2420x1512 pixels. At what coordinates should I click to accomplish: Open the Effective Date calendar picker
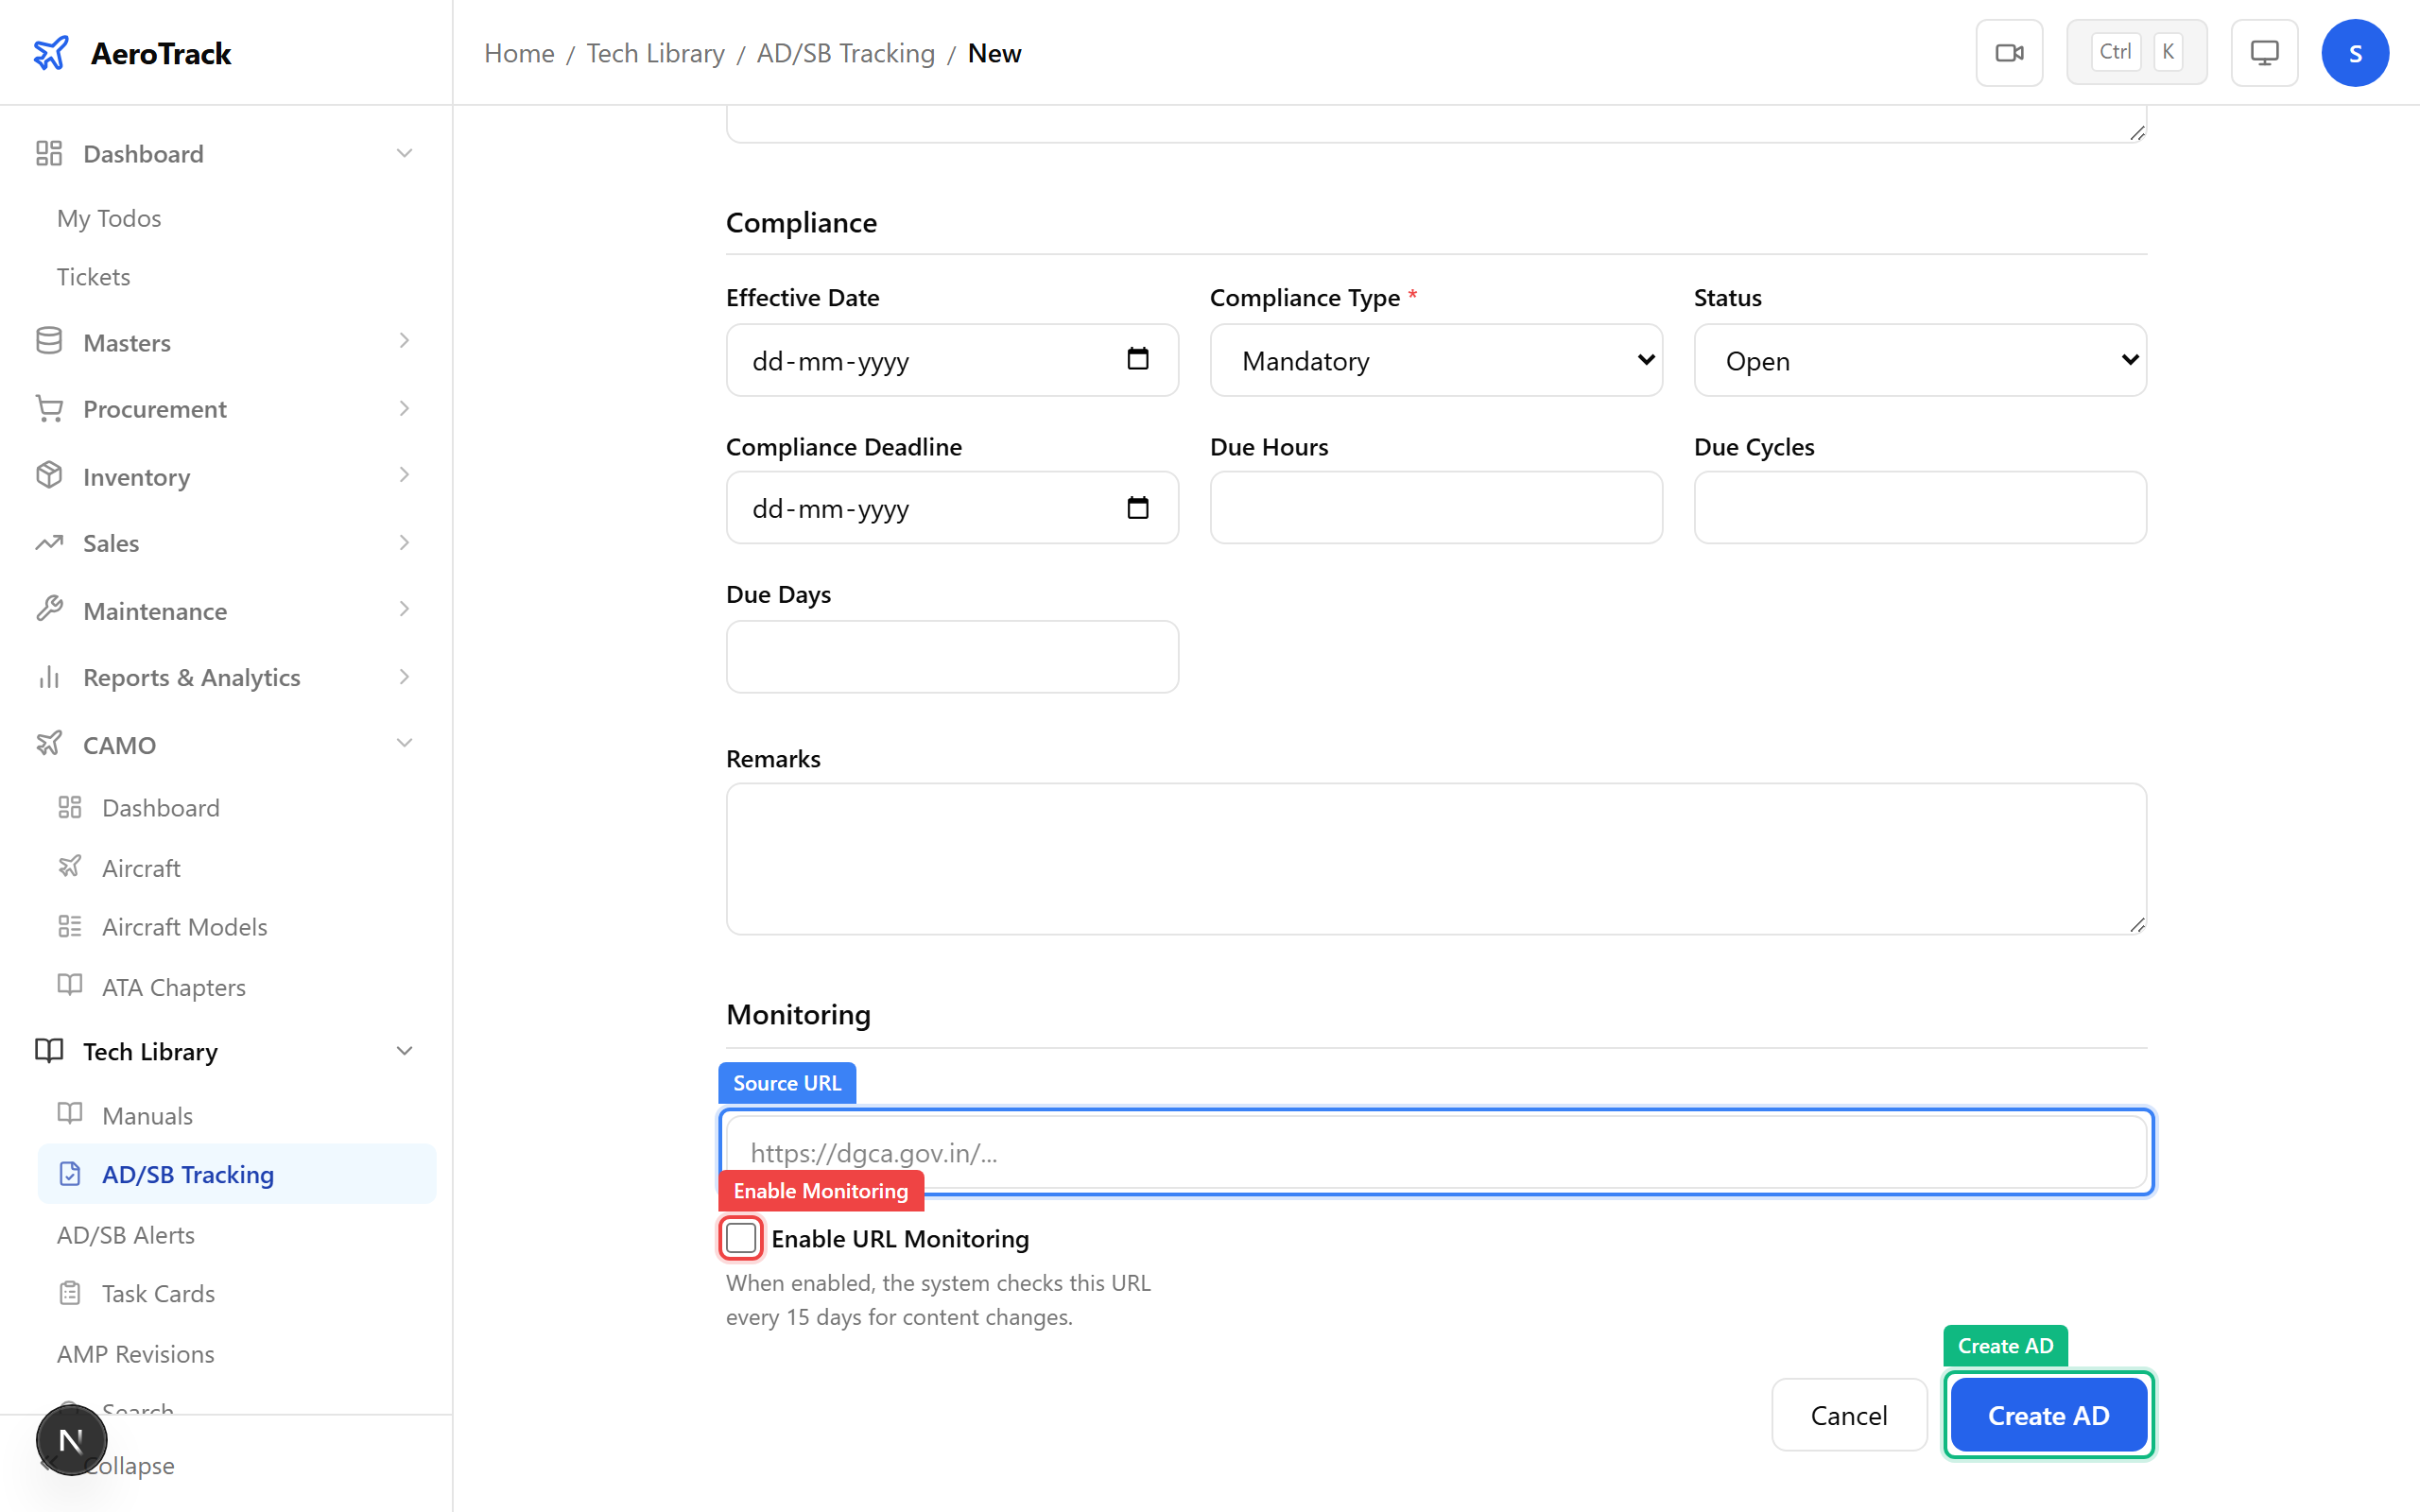[x=1139, y=359]
